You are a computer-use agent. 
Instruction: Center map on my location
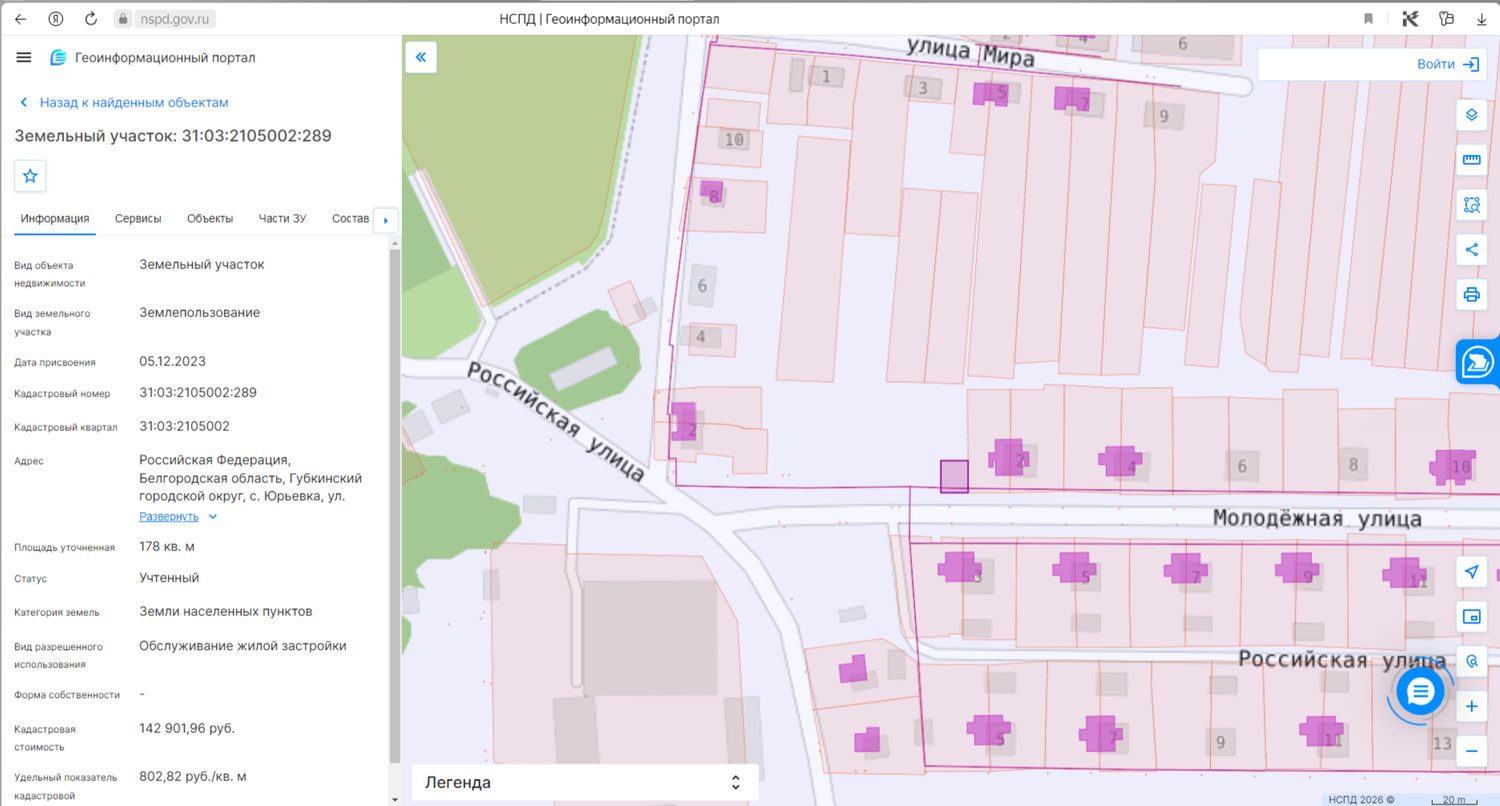[1471, 572]
